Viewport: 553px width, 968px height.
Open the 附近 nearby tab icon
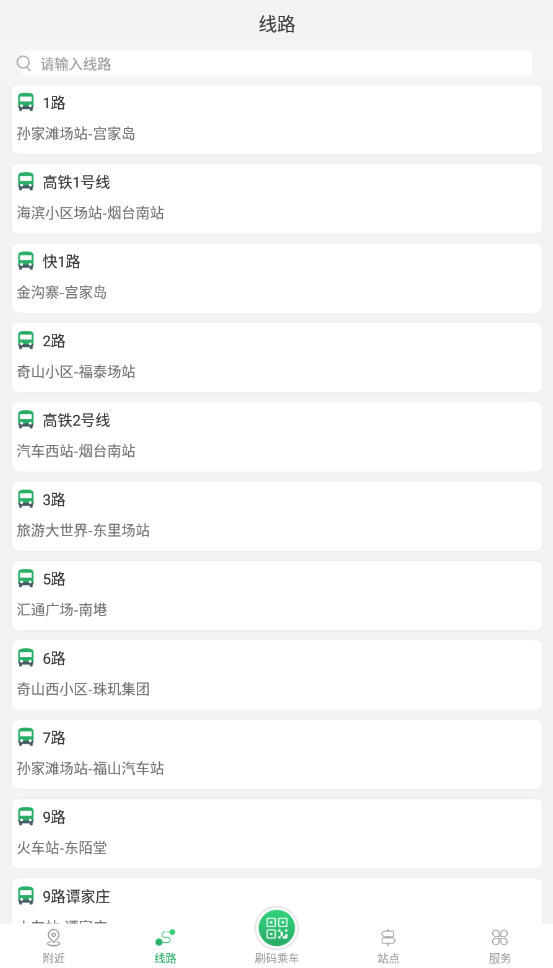[54, 938]
